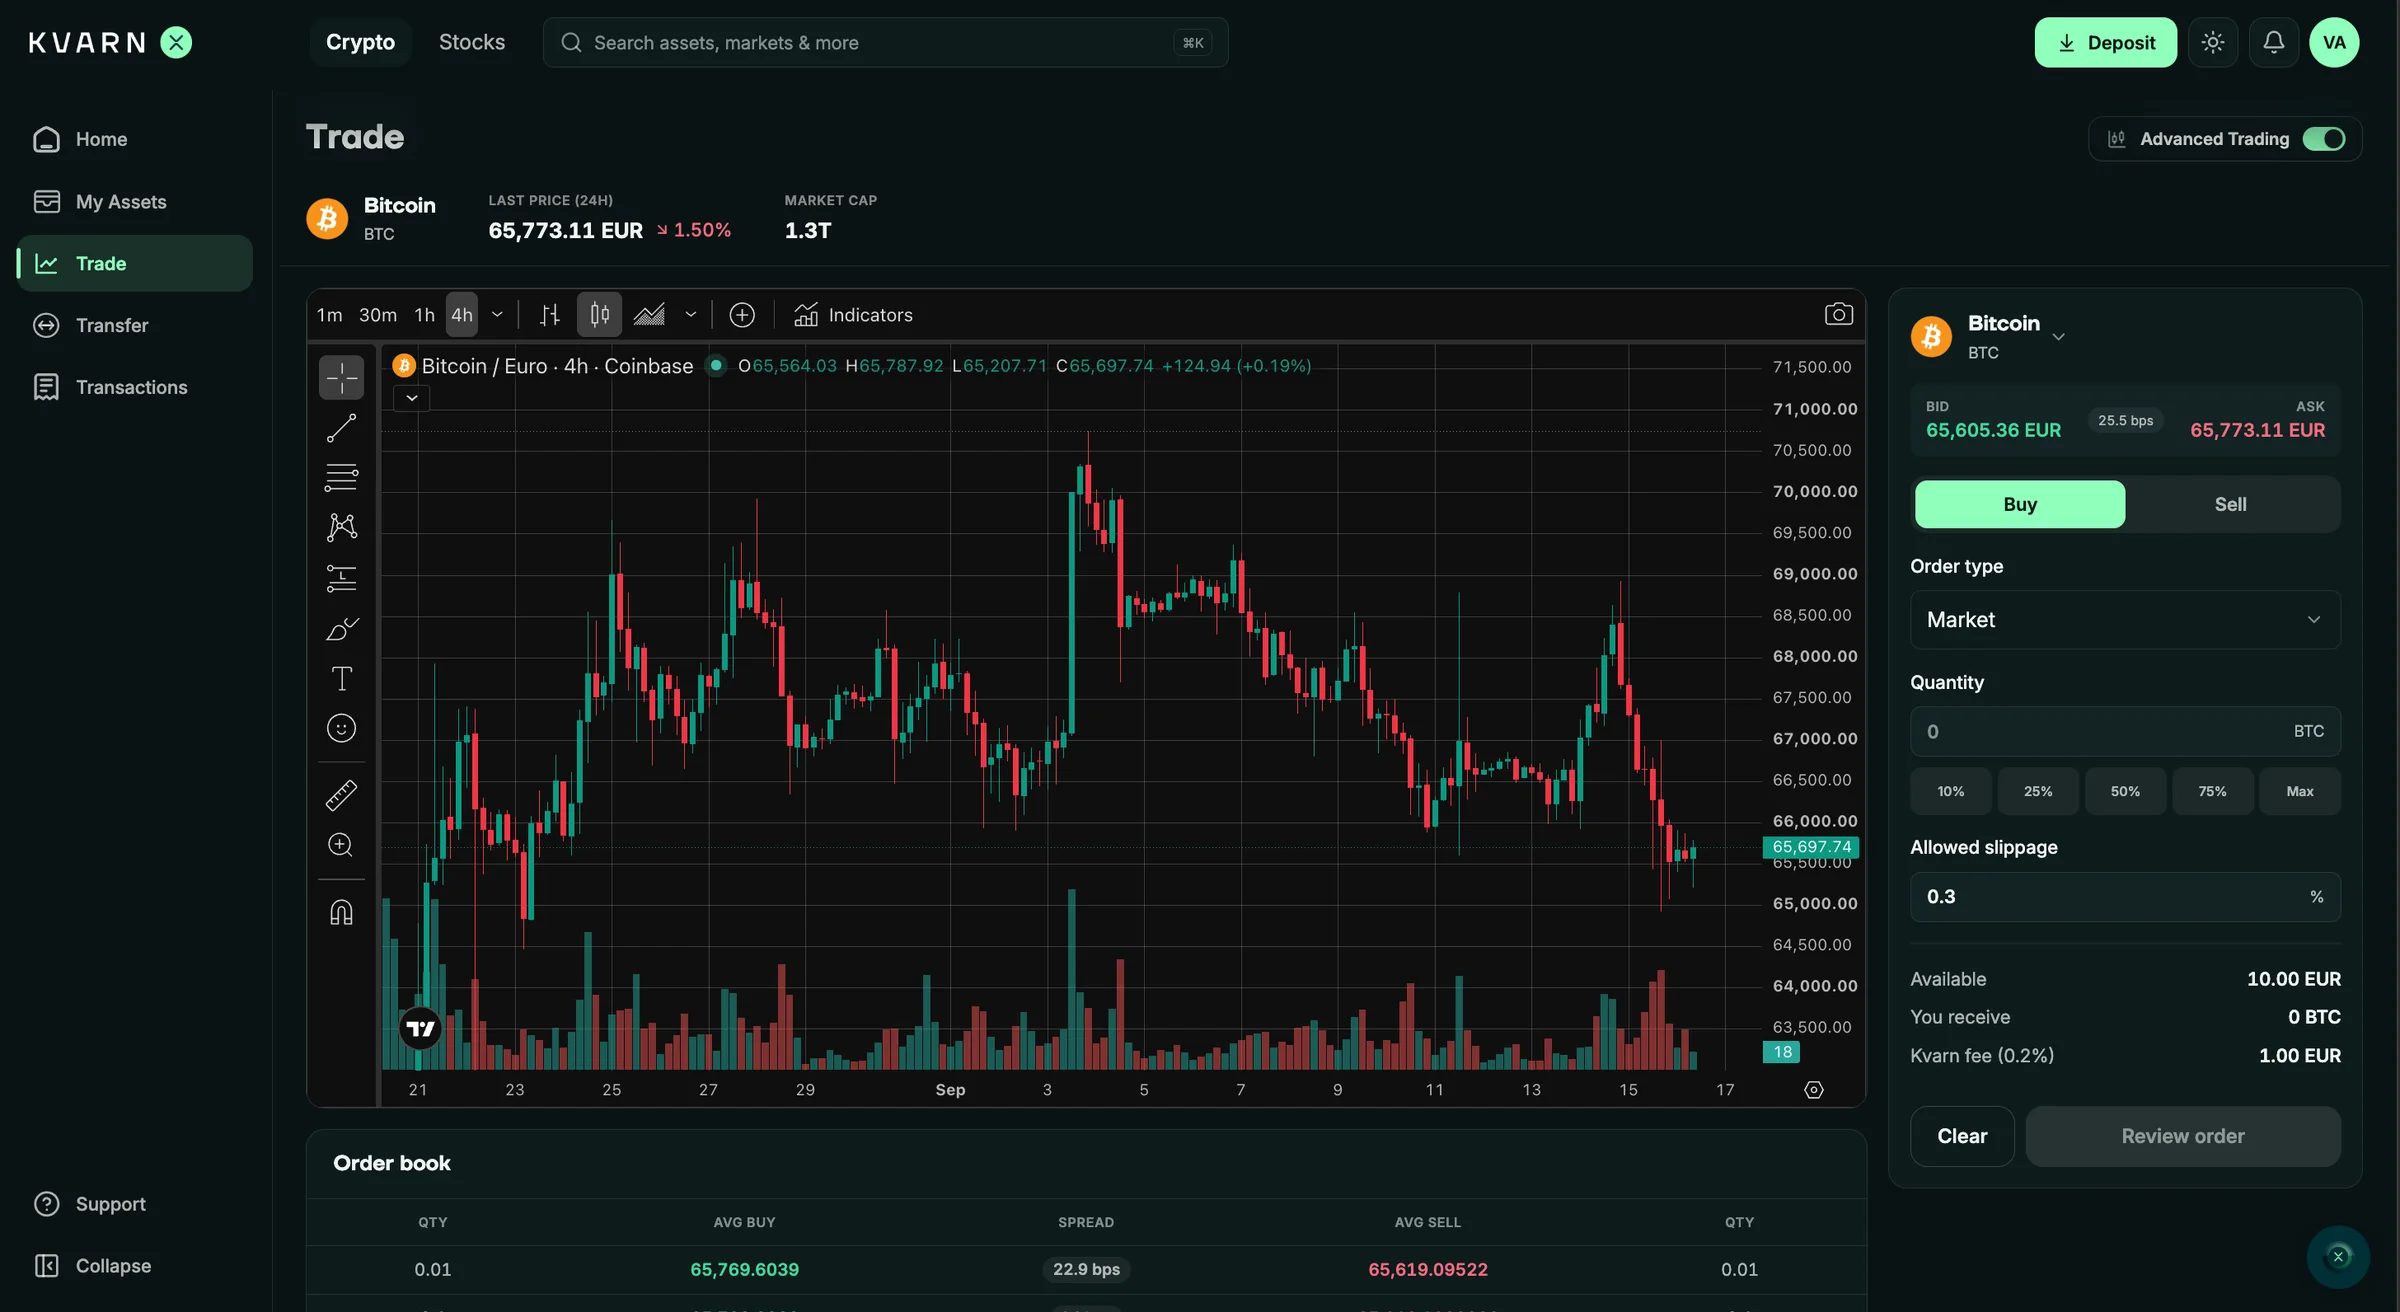Screen dimensions: 2400x1312
Task: Focus the search assets field
Action: 885,42
